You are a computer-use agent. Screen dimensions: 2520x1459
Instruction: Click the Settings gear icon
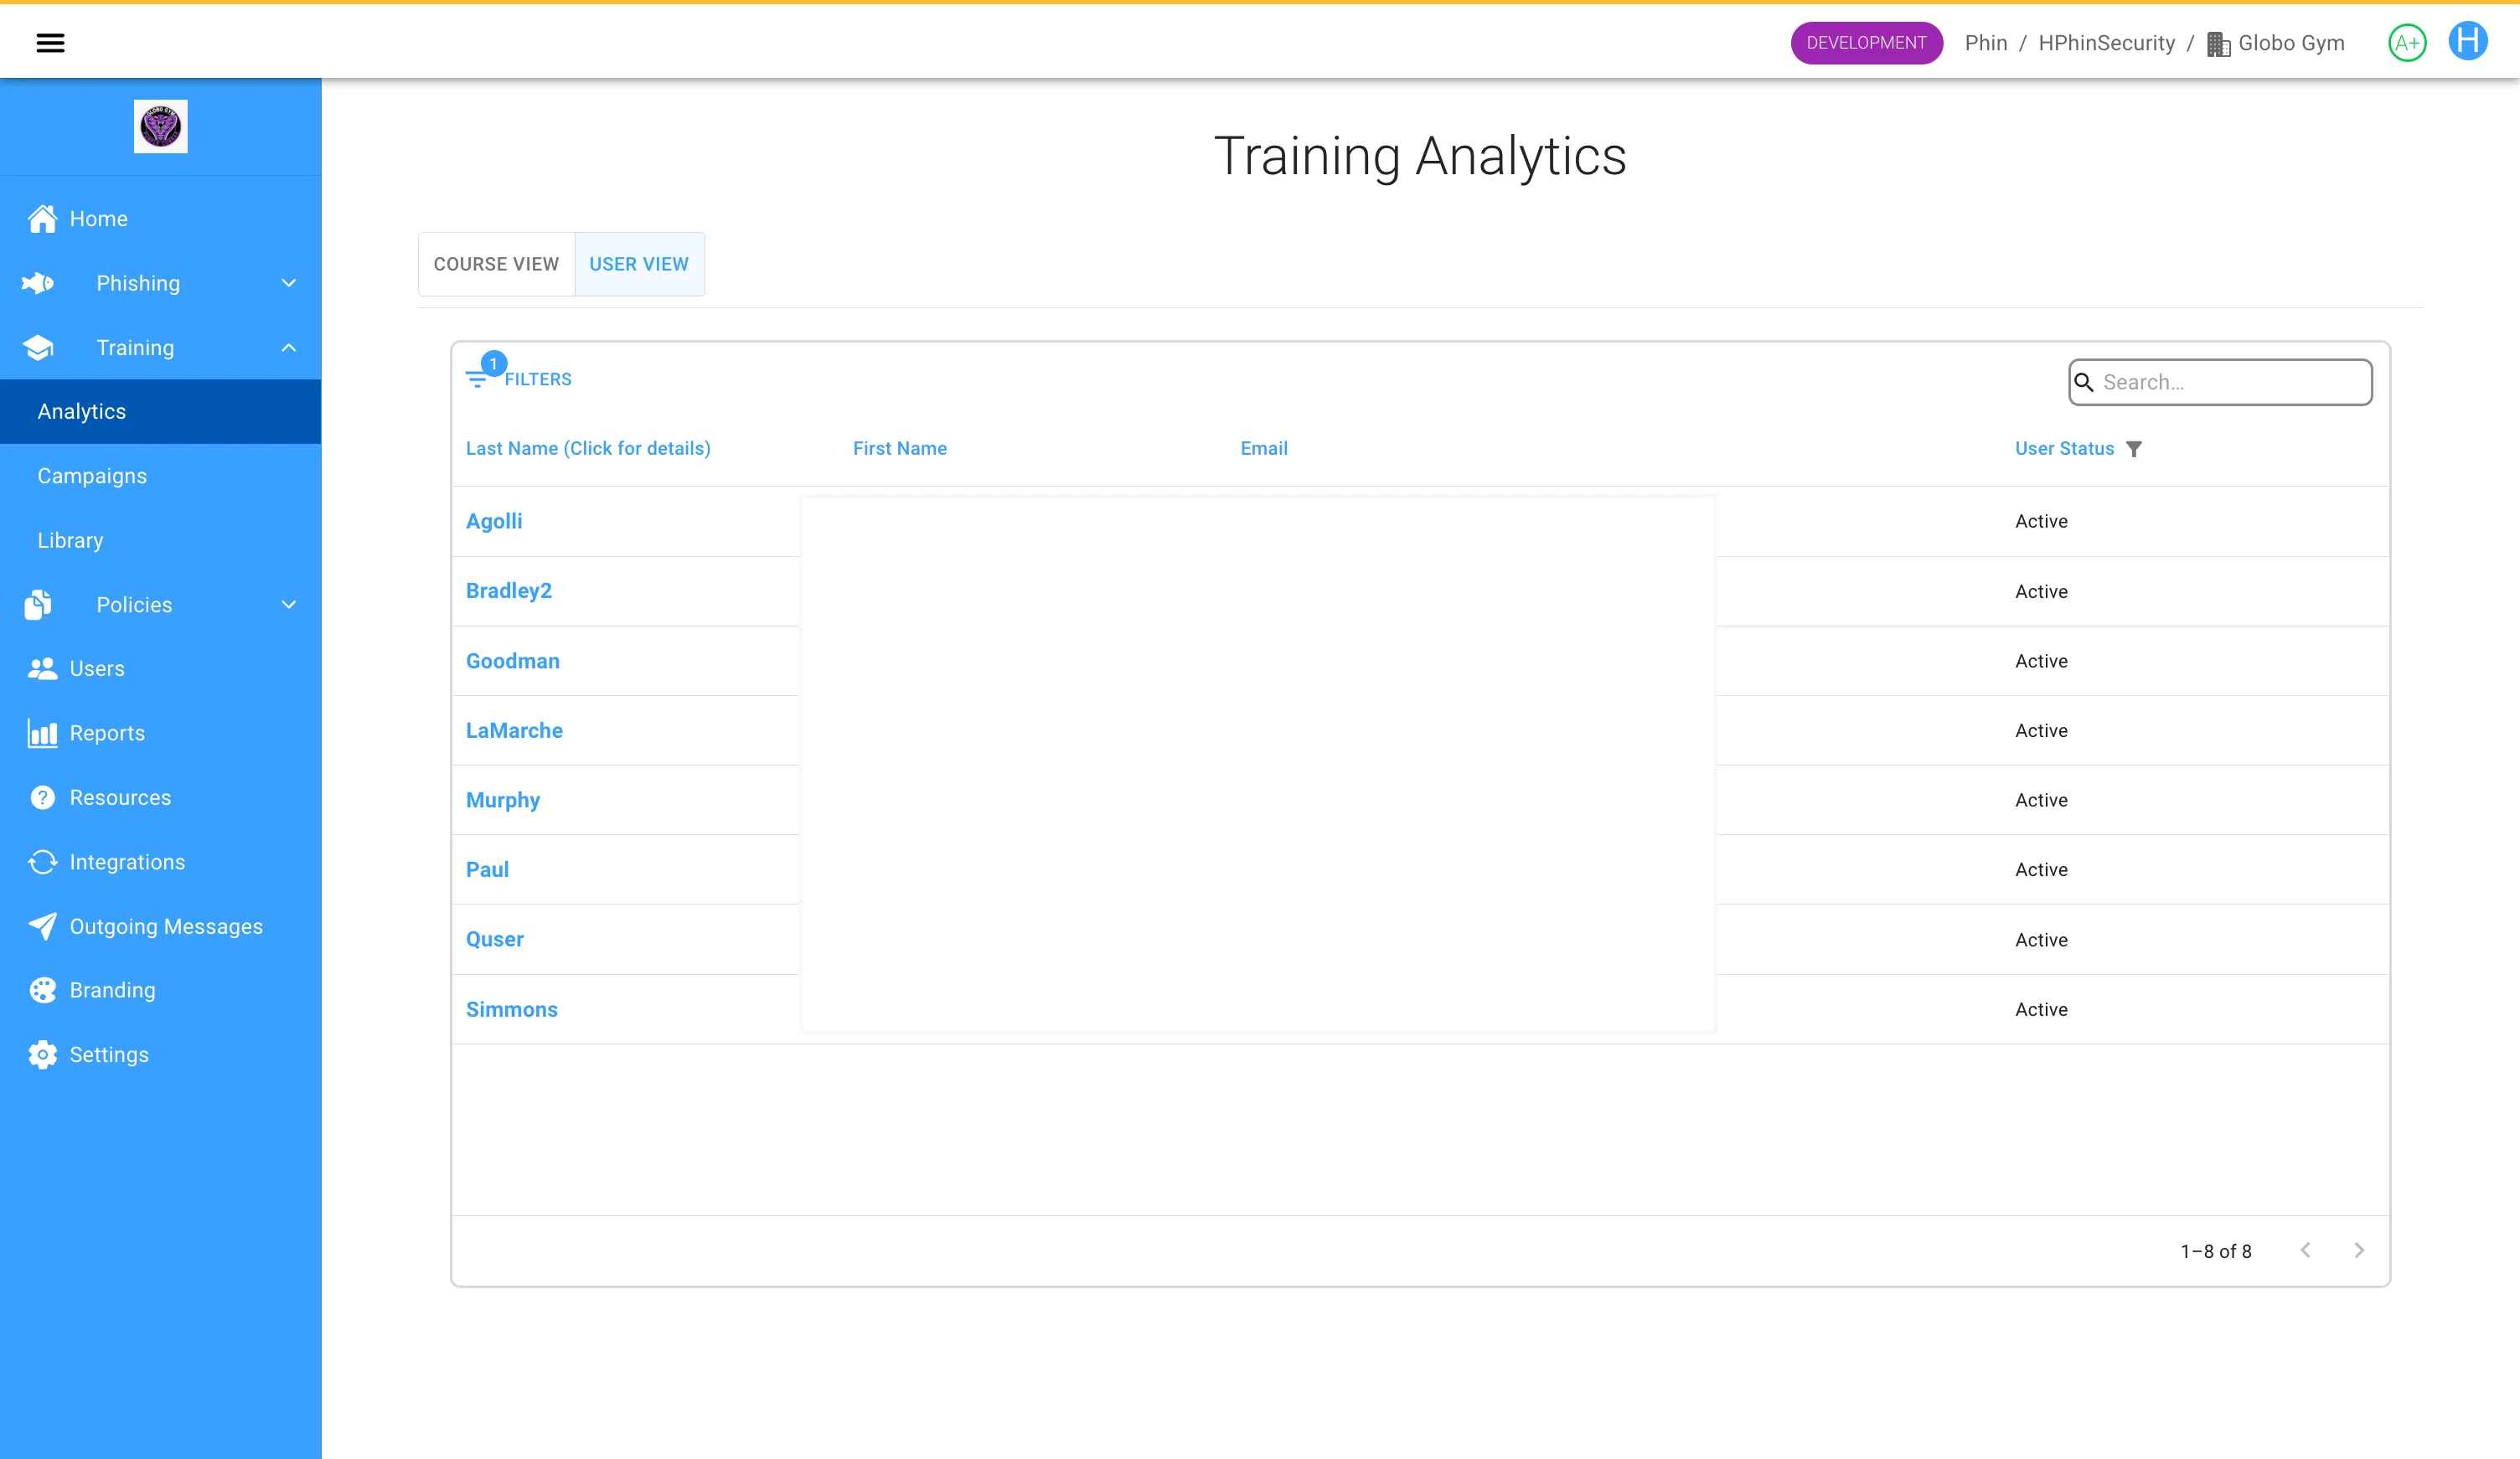pos(42,1054)
